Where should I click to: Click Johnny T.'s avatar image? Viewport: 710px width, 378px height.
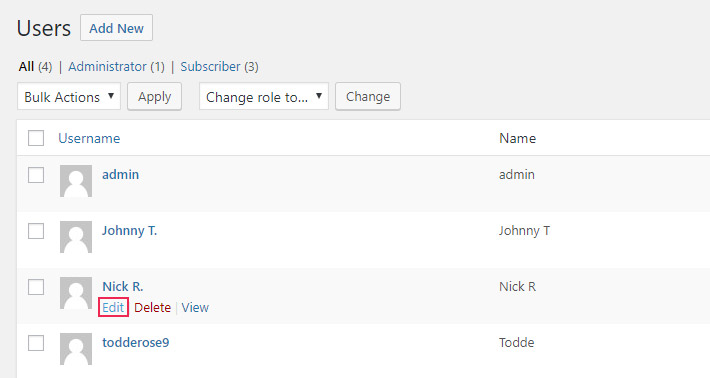pos(76,237)
